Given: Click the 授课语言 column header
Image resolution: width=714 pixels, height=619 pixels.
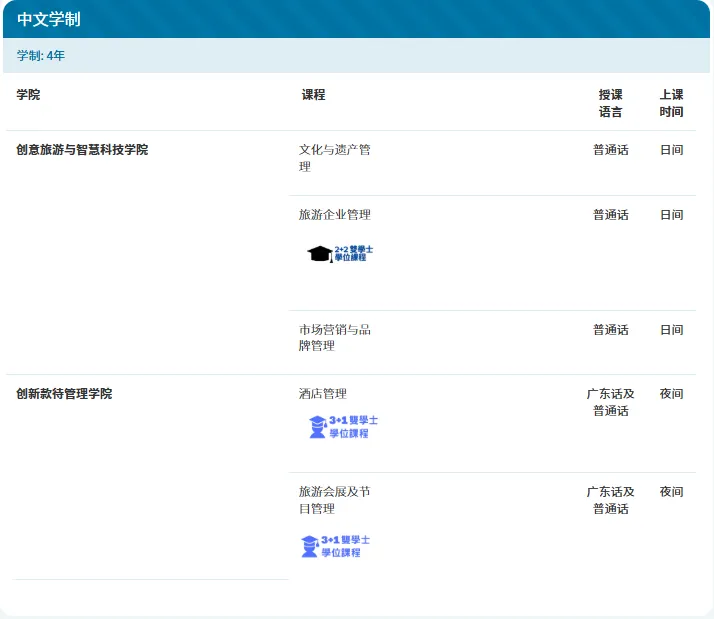Looking at the screenshot, I should 610,103.
